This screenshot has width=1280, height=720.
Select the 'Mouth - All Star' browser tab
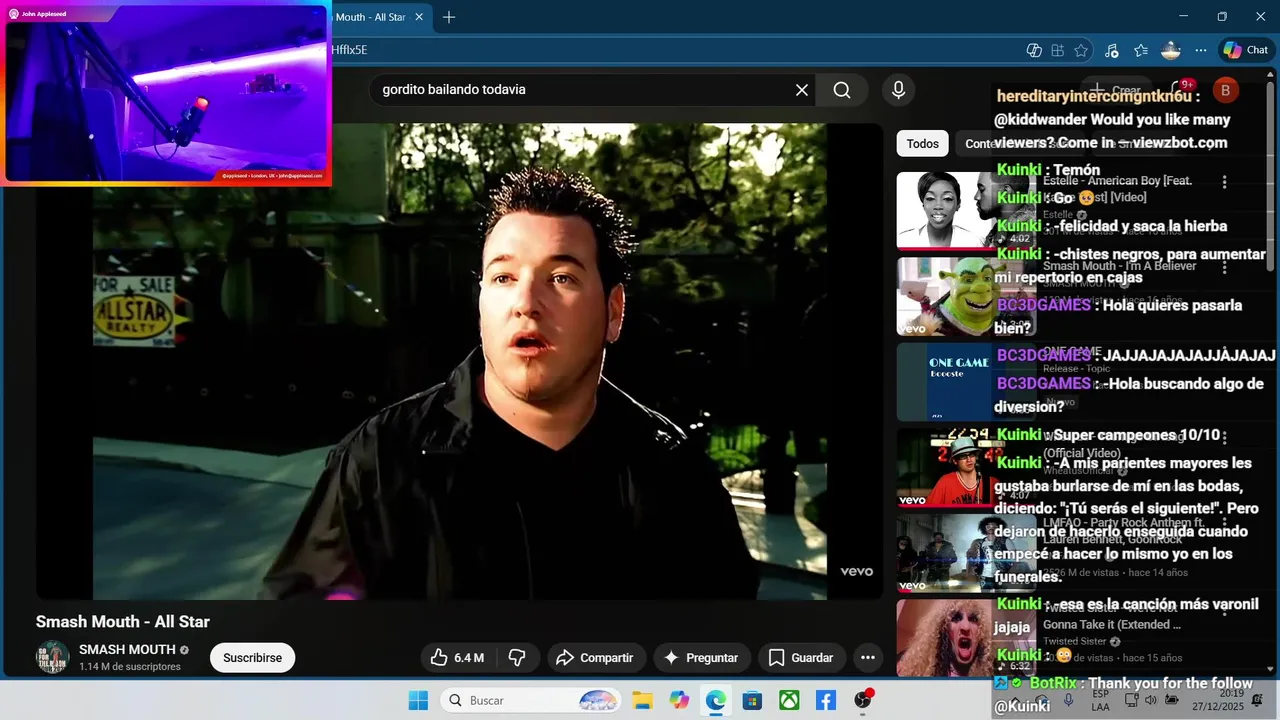(x=370, y=17)
